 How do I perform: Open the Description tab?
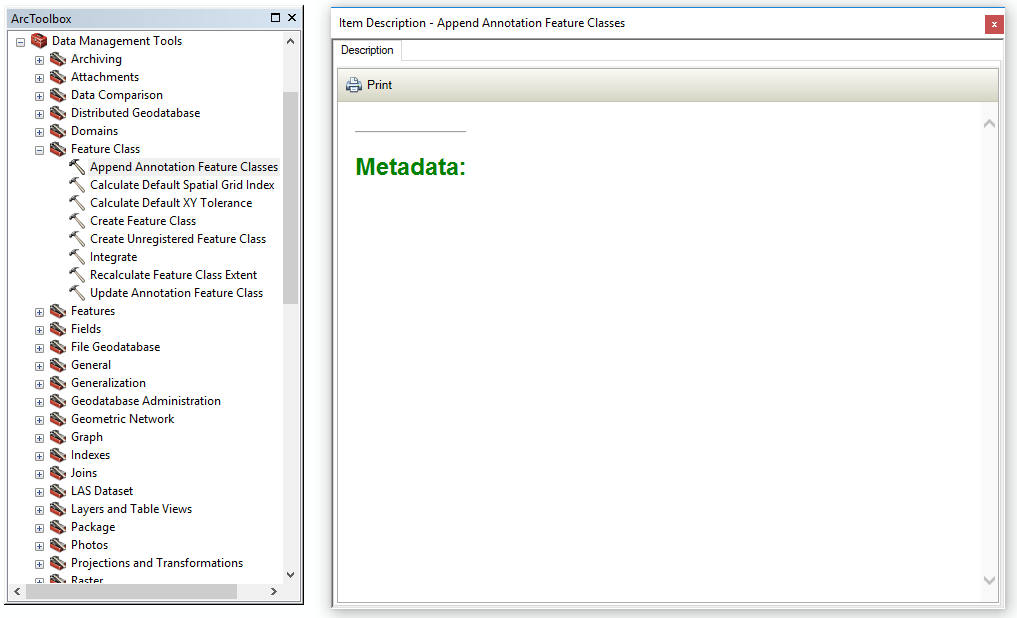(367, 50)
